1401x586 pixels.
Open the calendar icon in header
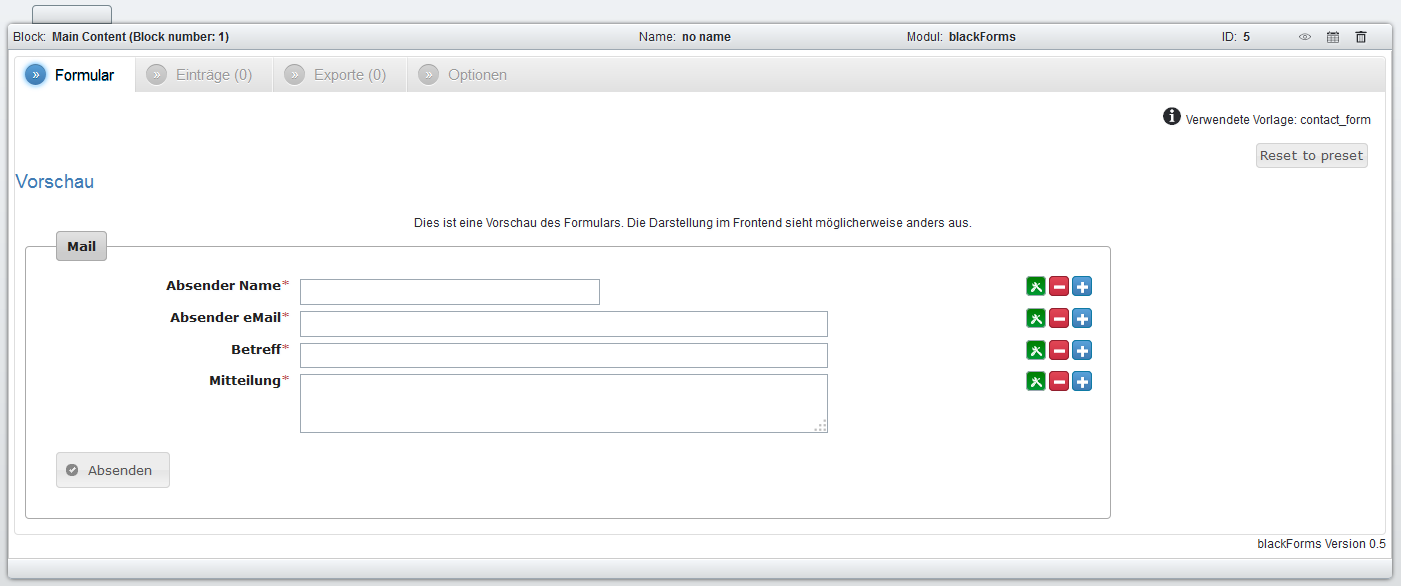tap(1333, 37)
